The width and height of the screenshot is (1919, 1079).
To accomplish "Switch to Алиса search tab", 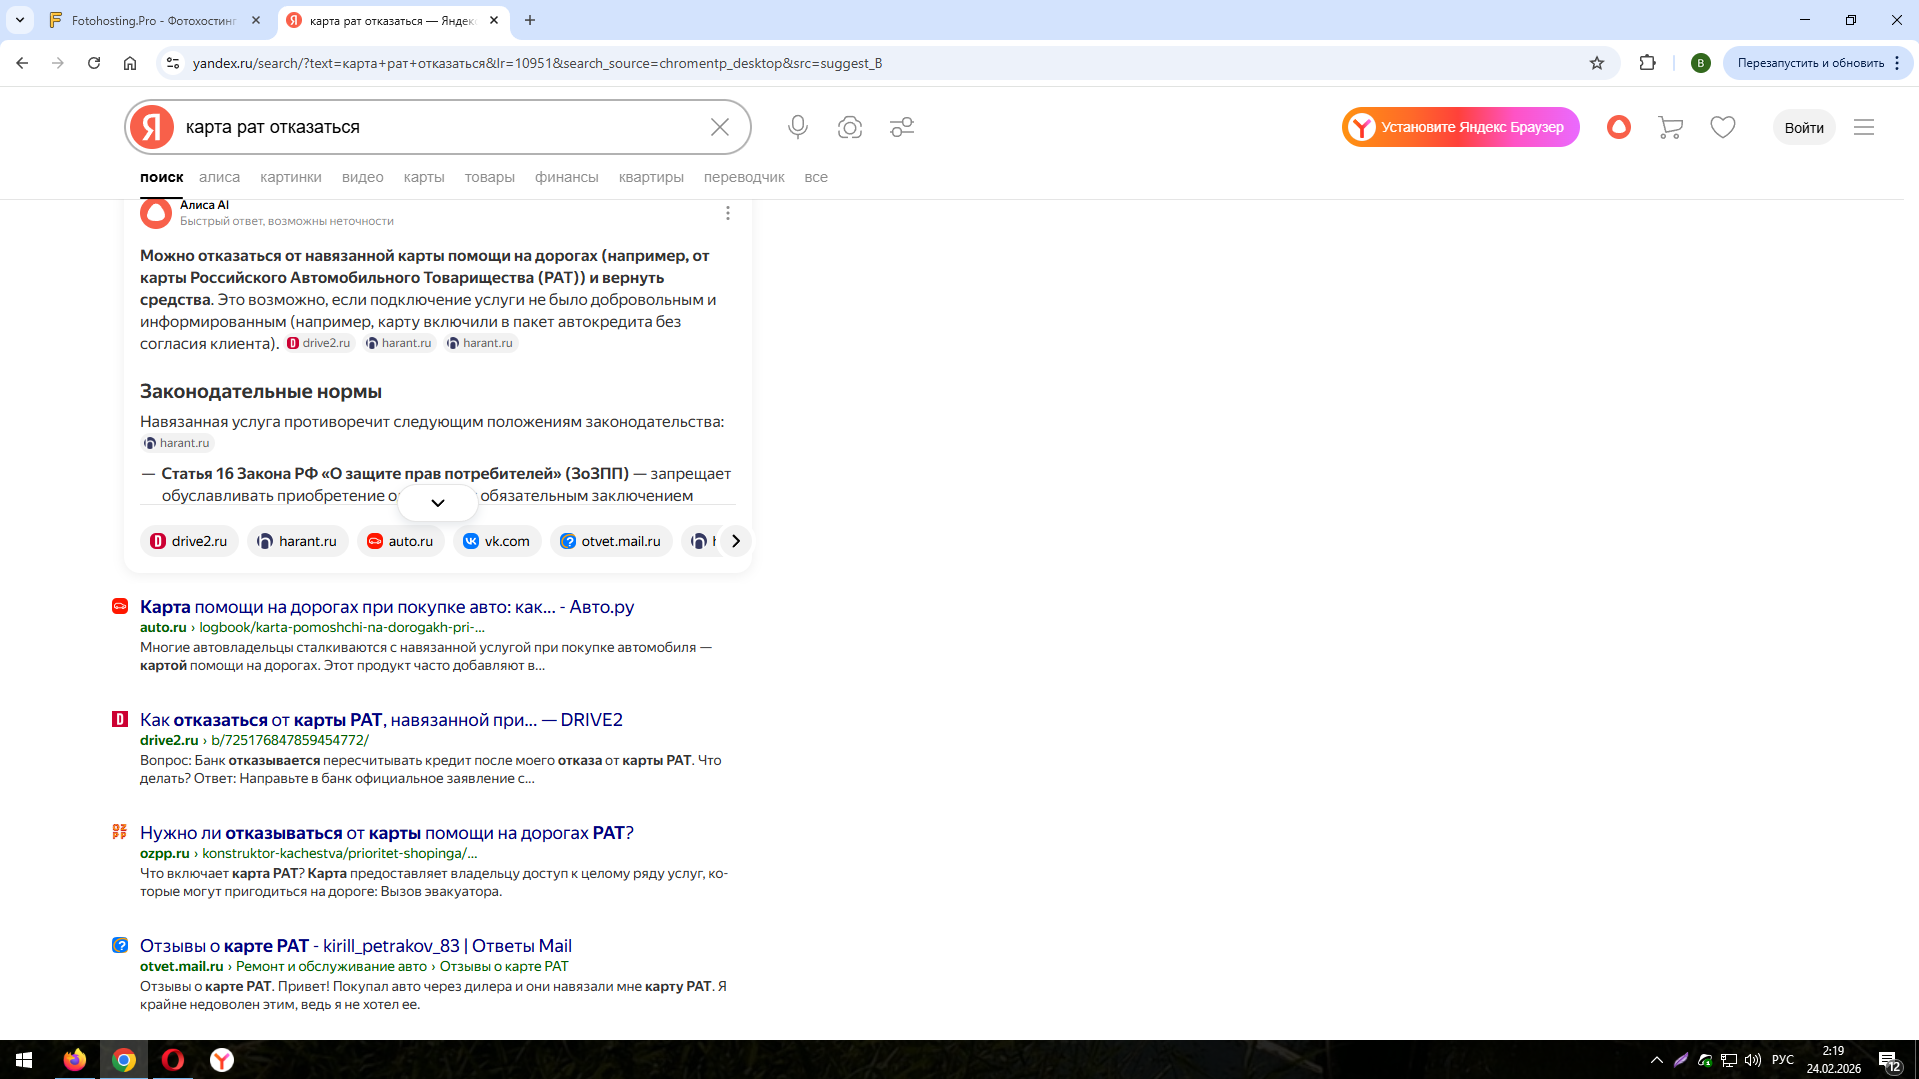I will 219,177.
